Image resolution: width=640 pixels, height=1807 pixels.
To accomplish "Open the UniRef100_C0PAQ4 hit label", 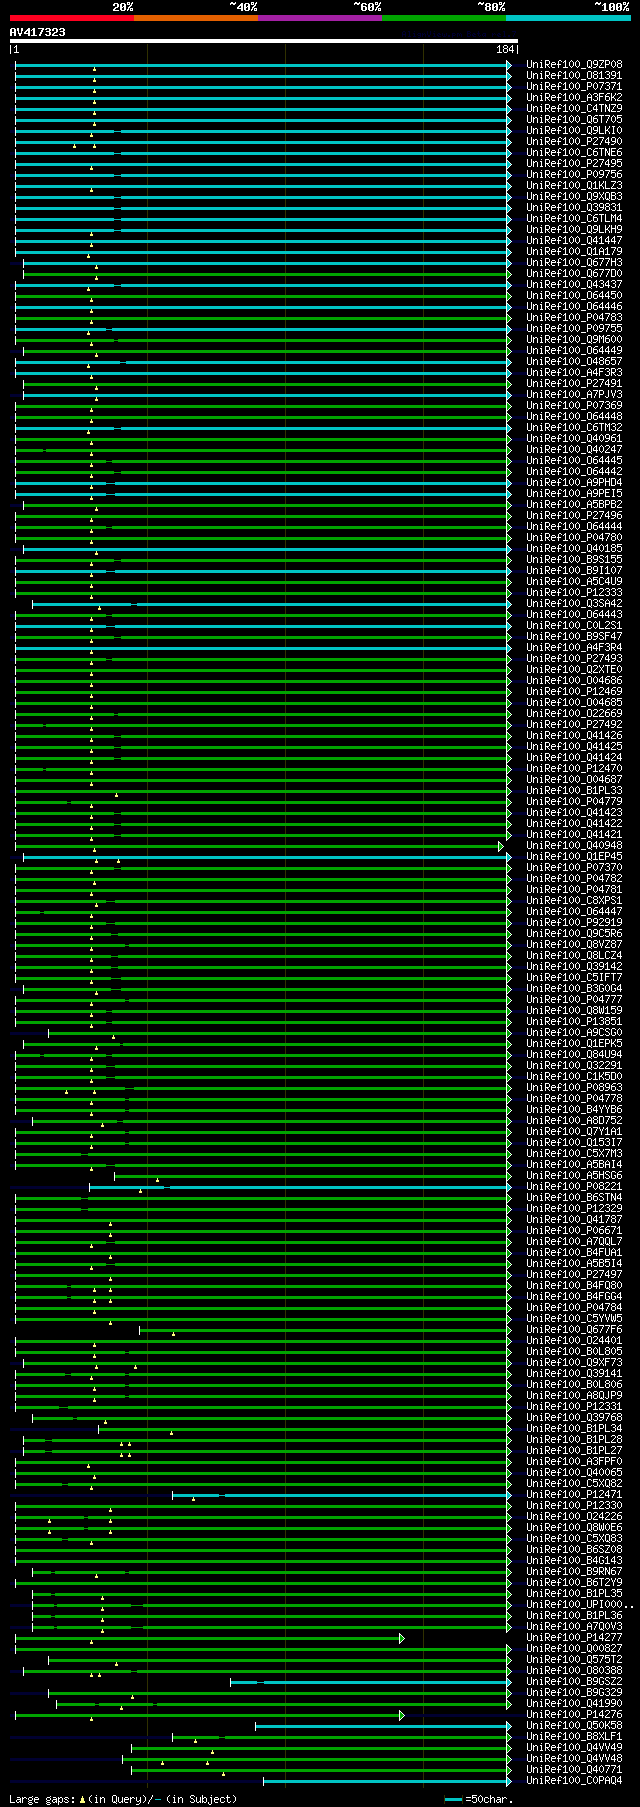I will click(574, 1781).
